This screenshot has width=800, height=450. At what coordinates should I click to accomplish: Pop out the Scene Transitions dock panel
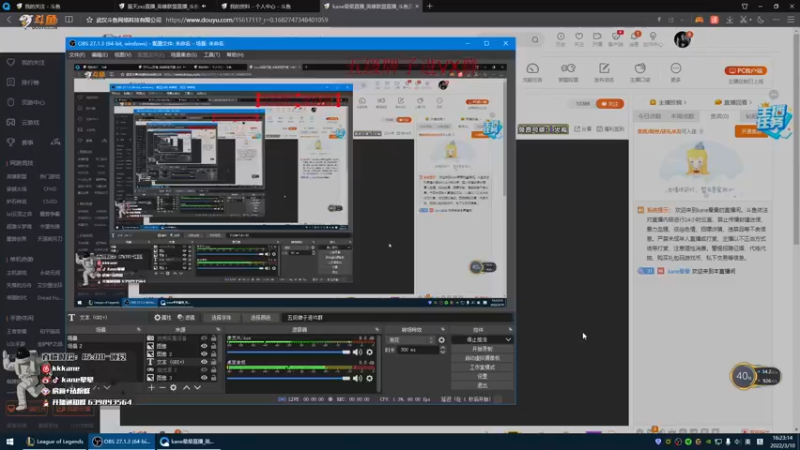[442, 330]
